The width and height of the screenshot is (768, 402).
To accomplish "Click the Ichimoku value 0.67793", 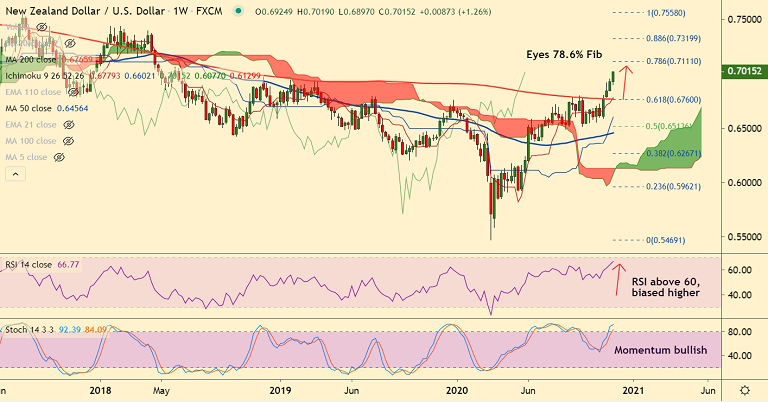I will click(x=104, y=76).
